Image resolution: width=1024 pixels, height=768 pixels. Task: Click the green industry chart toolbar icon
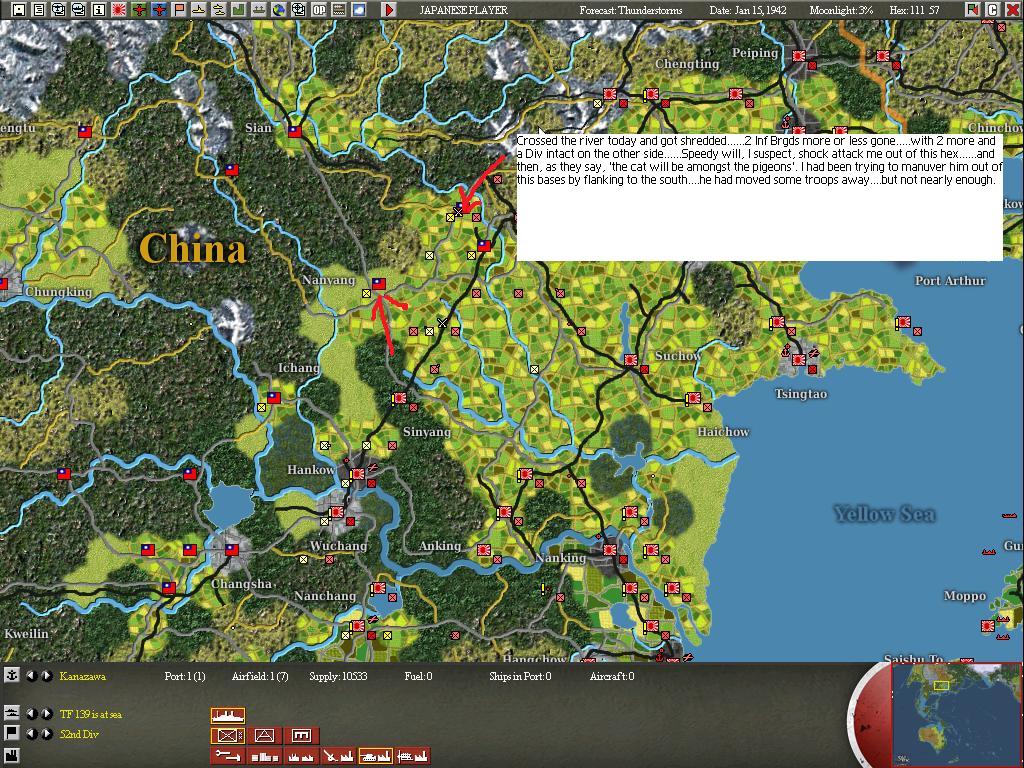(238, 9)
